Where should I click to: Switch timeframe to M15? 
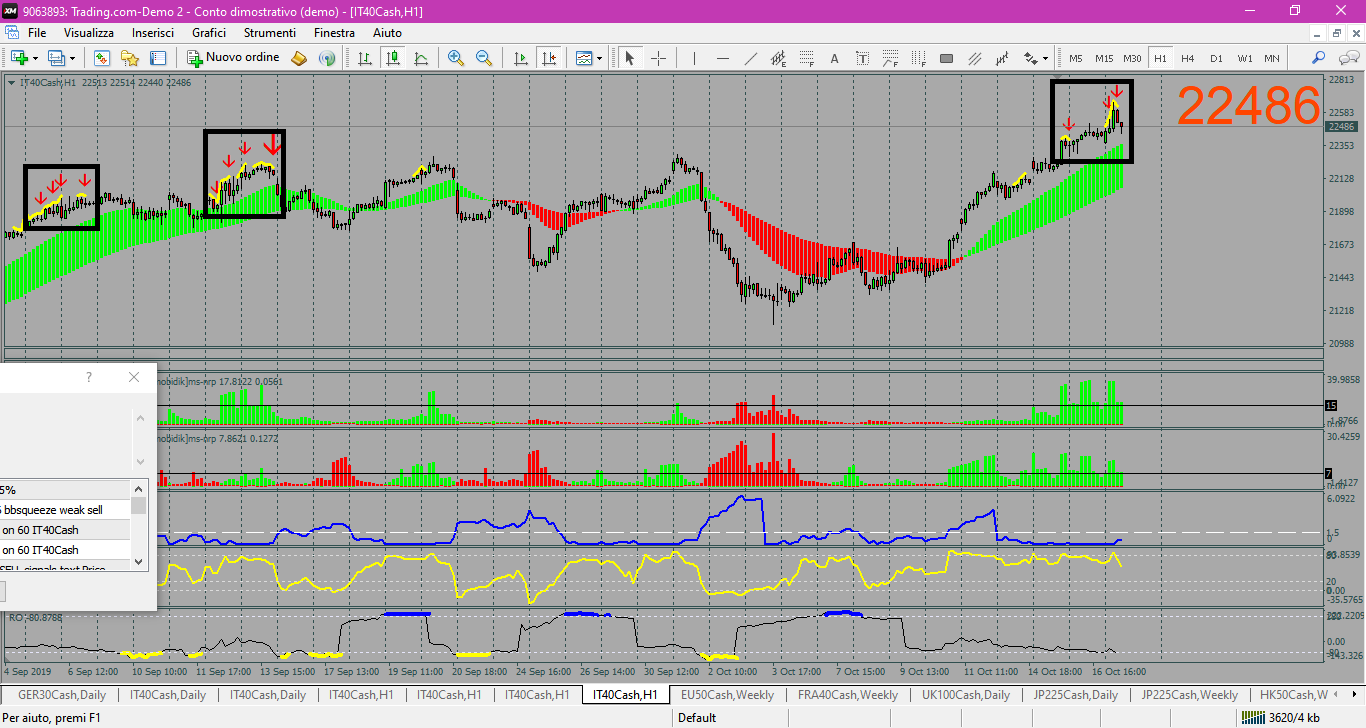[x=1104, y=58]
